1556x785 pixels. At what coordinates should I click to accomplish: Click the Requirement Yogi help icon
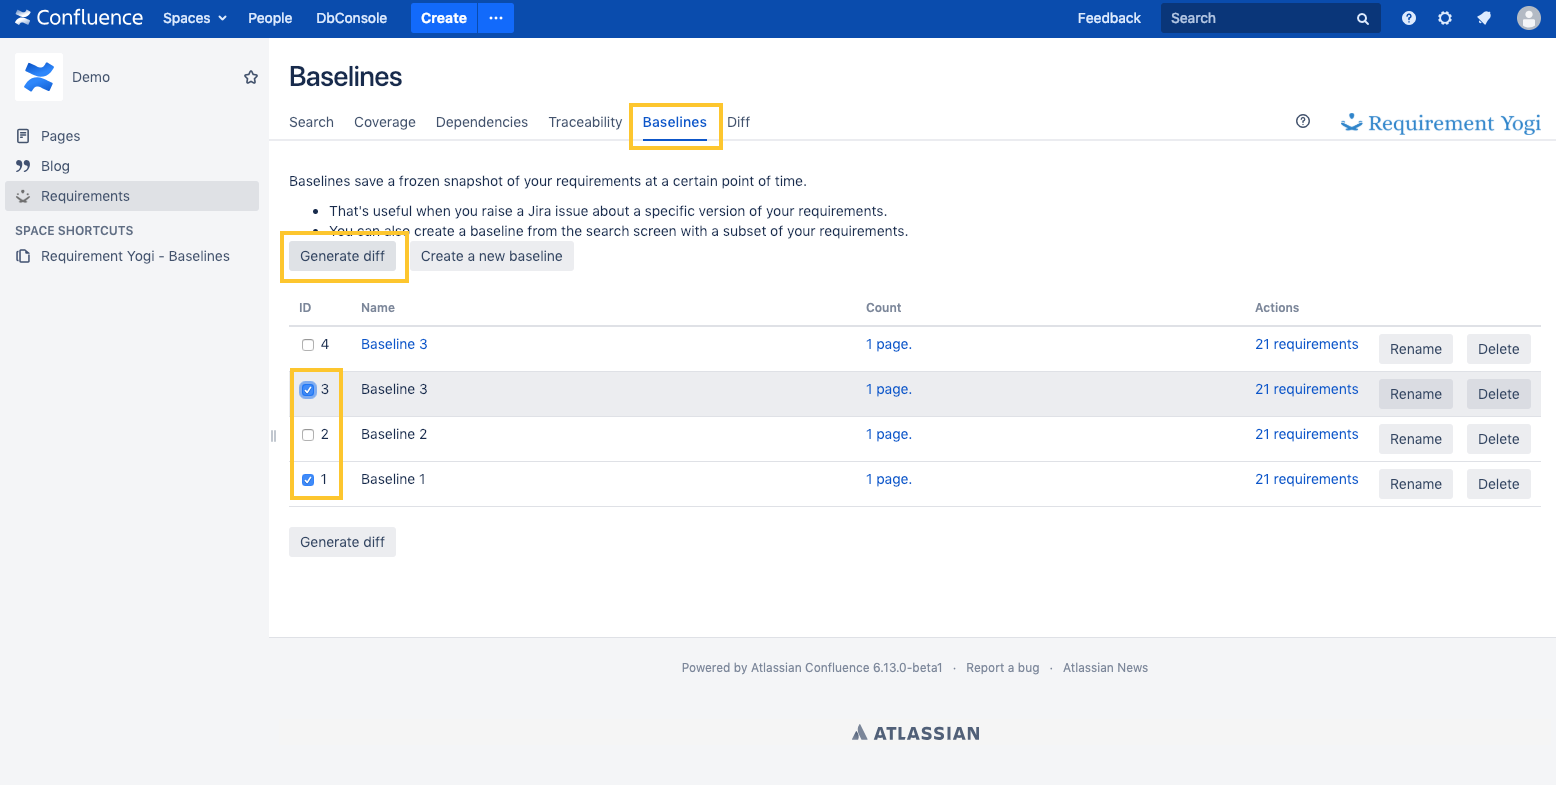(1303, 121)
